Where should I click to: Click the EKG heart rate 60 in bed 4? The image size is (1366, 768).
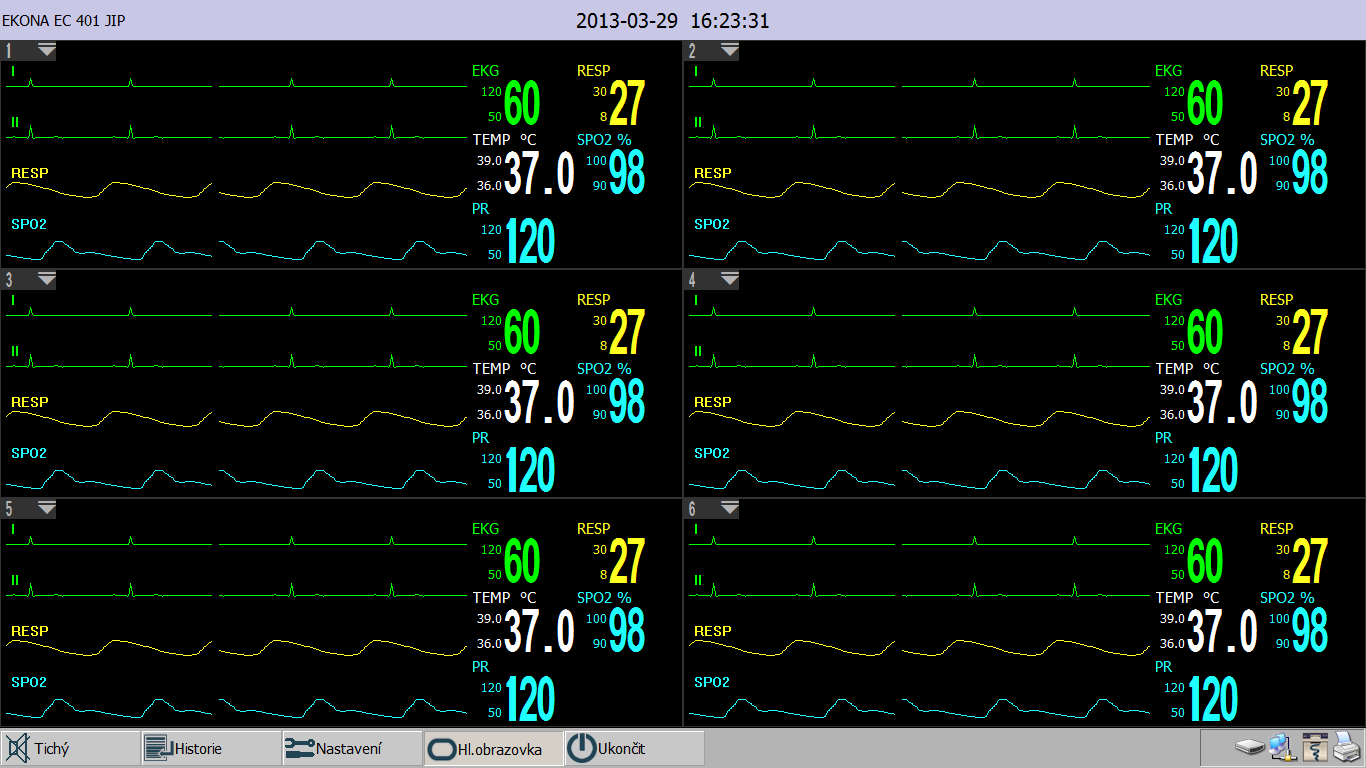tap(1205, 332)
